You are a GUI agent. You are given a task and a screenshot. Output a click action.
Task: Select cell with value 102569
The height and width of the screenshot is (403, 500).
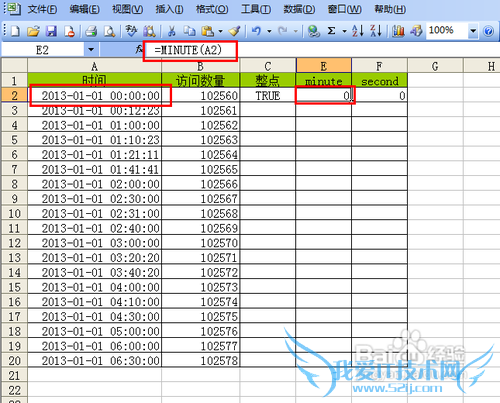point(201,228)
